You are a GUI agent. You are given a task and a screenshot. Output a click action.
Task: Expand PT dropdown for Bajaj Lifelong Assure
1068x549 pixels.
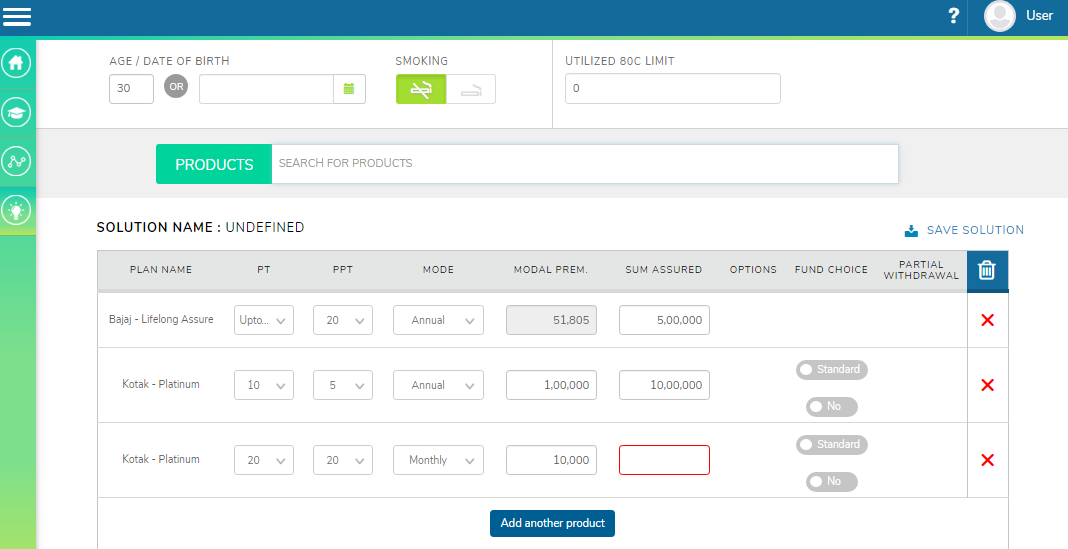263,320
